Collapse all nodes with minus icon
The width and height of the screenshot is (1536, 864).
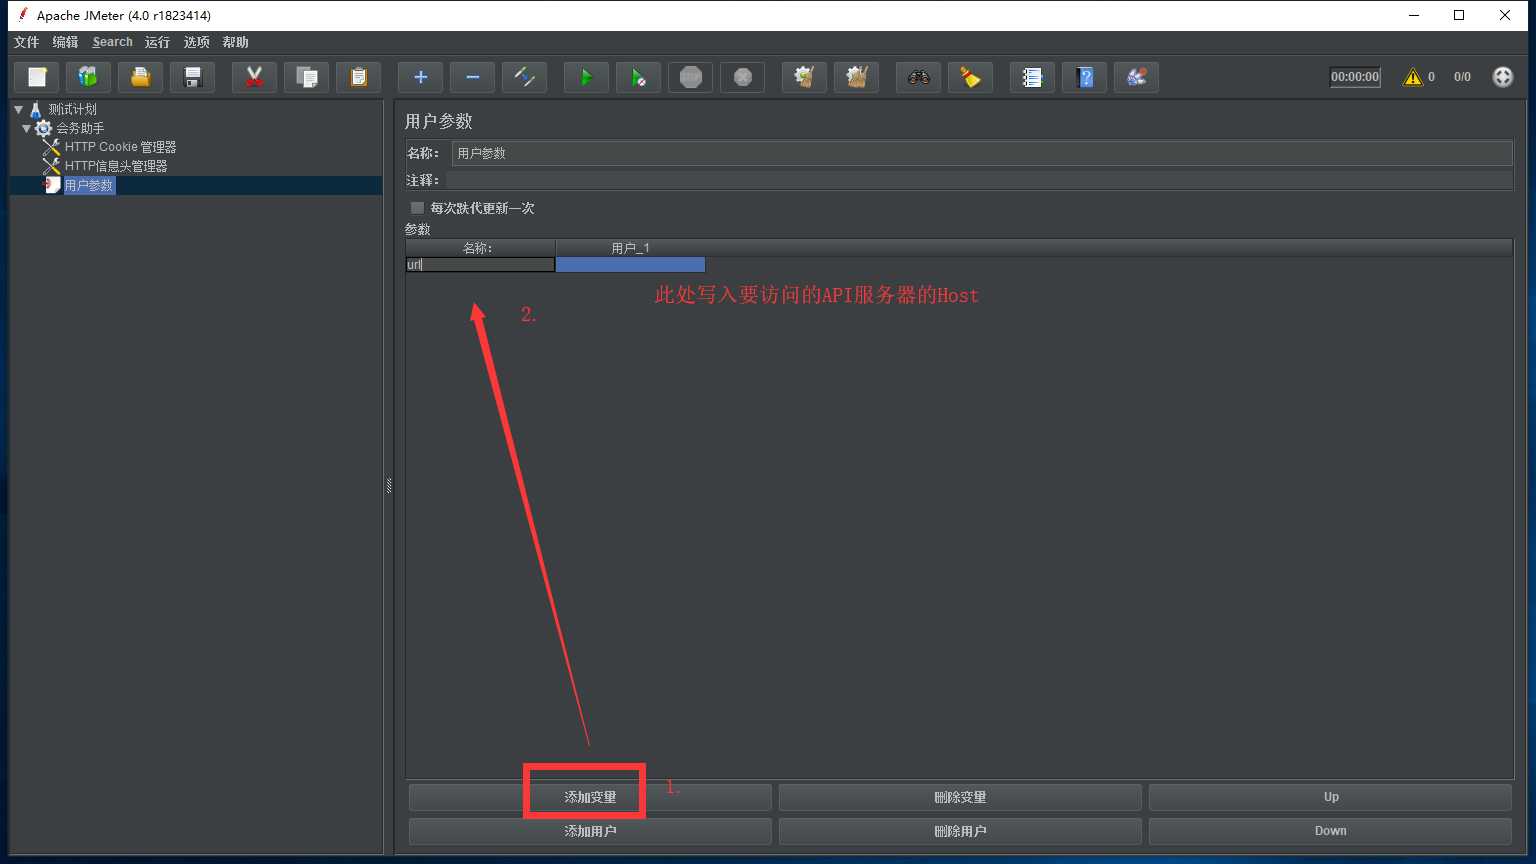pos(472,77)
